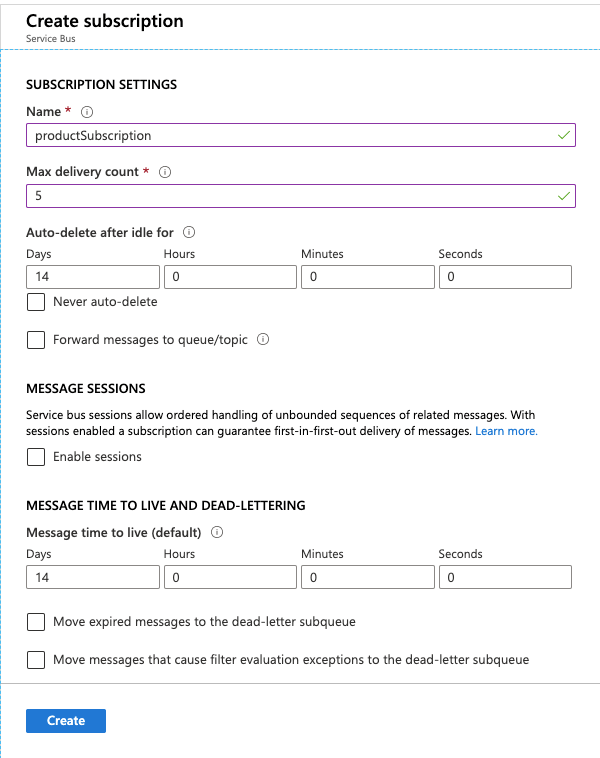Check Move expired messages to dead-letter subqueue
Image resolution: width=600 pixels, height=758 pixels.
click(x=36, y=622)
